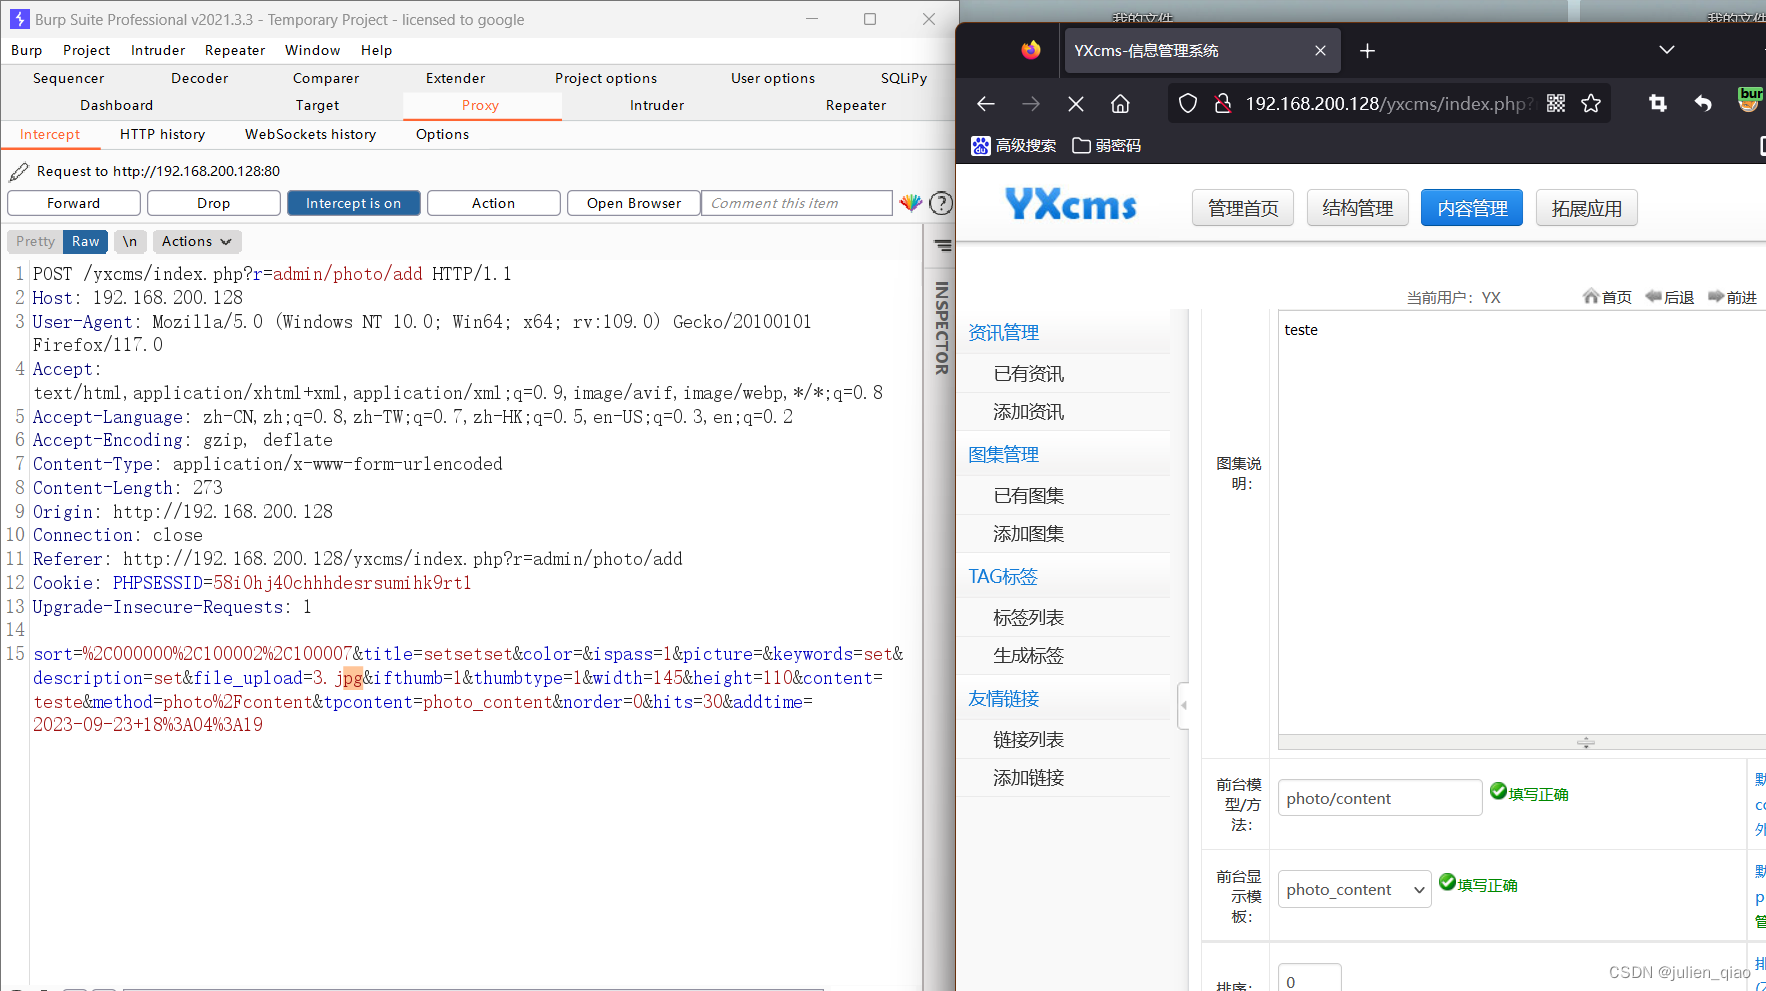Click the shield tracking protection icon
This screenshot has width=1766, height=991.
pyautogui.click(x=1188, y=104)
